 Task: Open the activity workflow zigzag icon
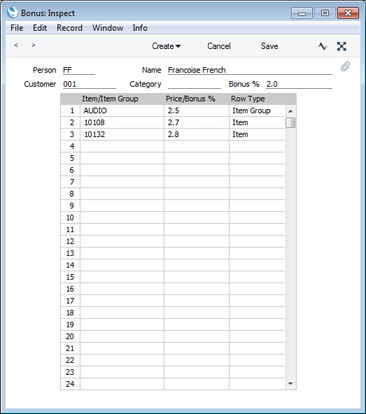coord(322,46)
